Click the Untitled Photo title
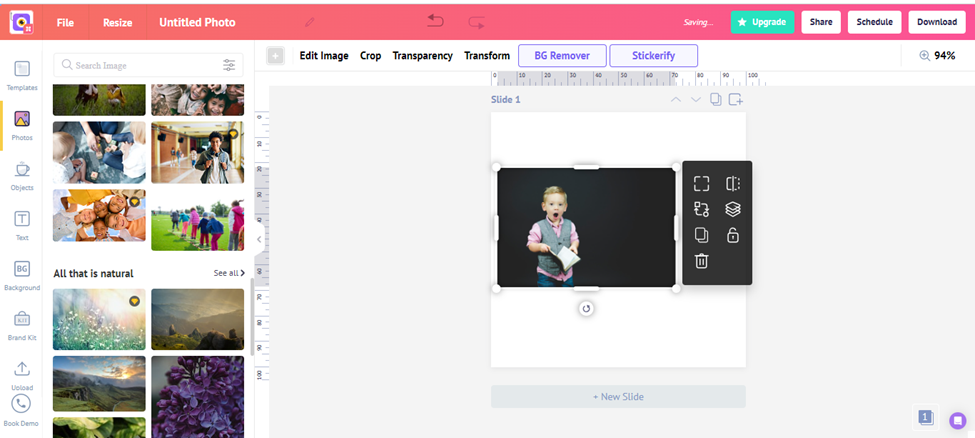975x438 pixels. click(197, 22)
